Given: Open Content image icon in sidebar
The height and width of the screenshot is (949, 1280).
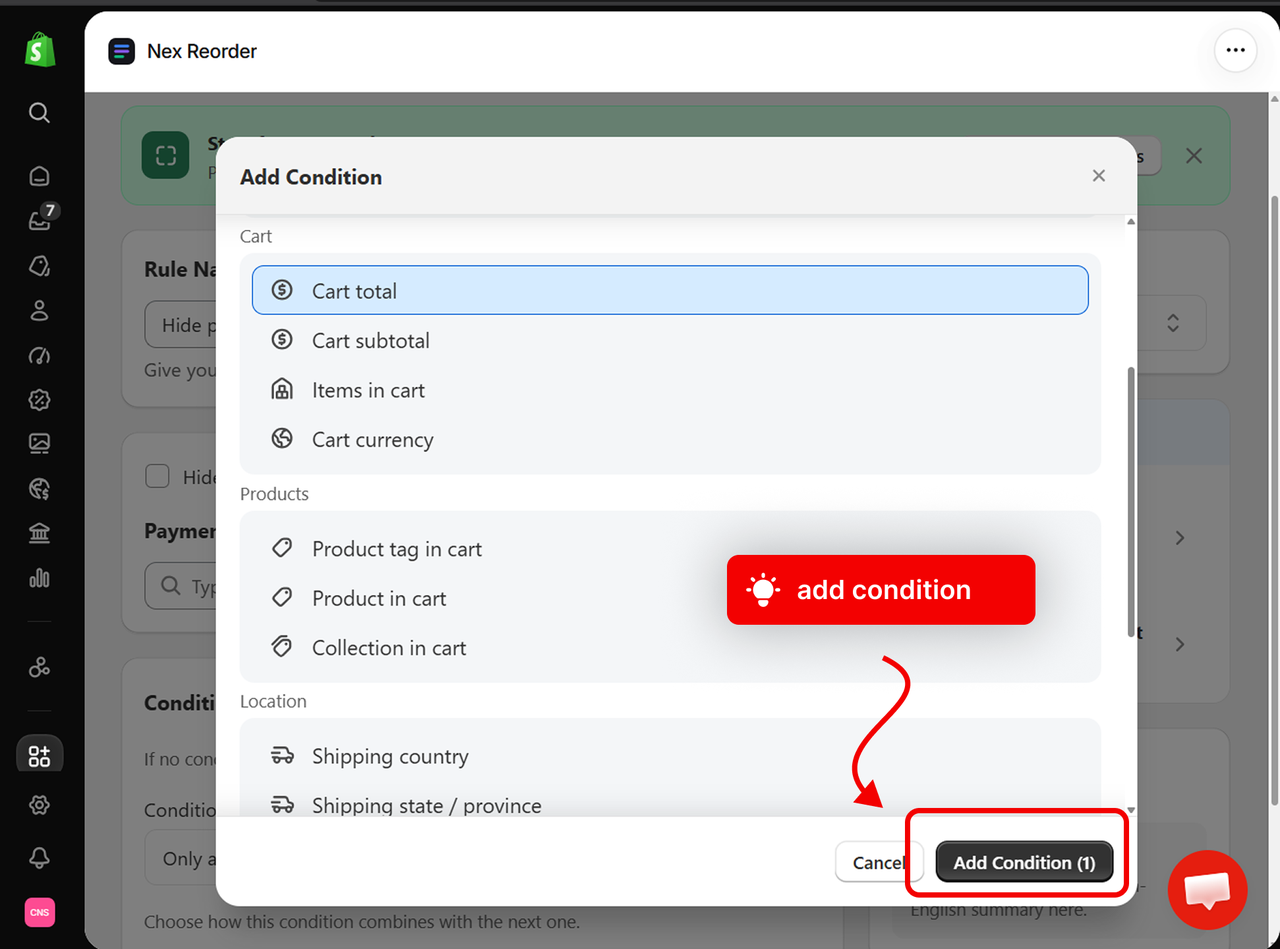Looking at the screenshot, I should point(39,443).
